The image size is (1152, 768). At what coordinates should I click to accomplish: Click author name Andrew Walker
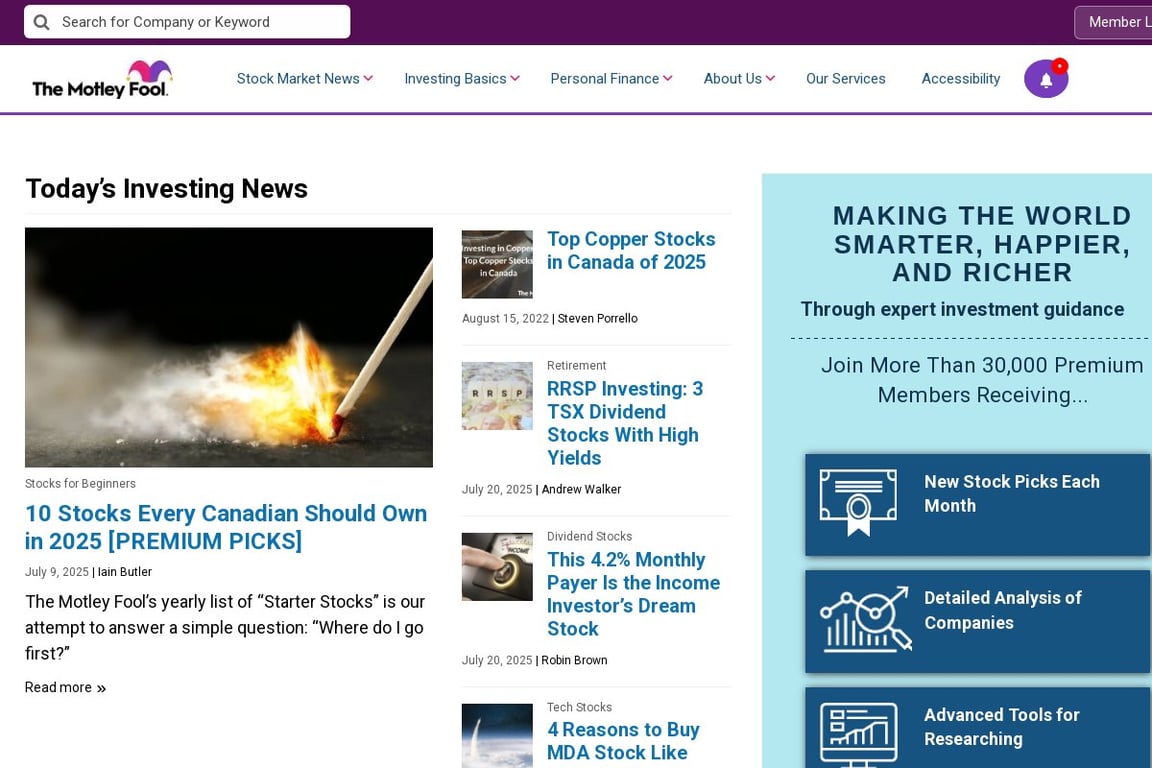click(581, 489)
